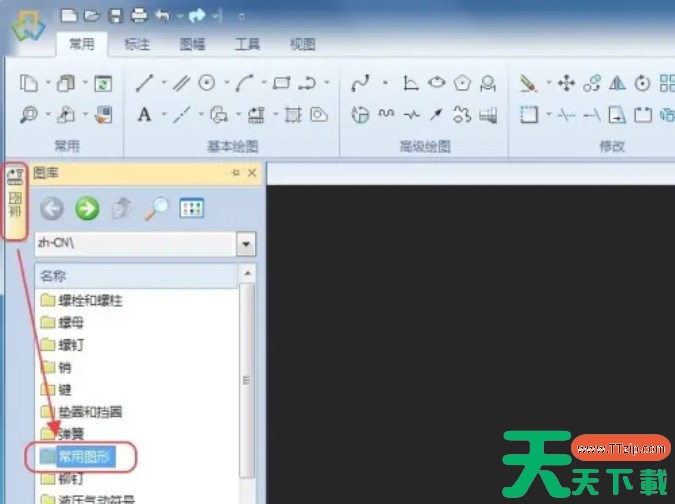Undo the last action with the Undo arrow
Screen dimensions: 675x504
click(x=162, y=16)
